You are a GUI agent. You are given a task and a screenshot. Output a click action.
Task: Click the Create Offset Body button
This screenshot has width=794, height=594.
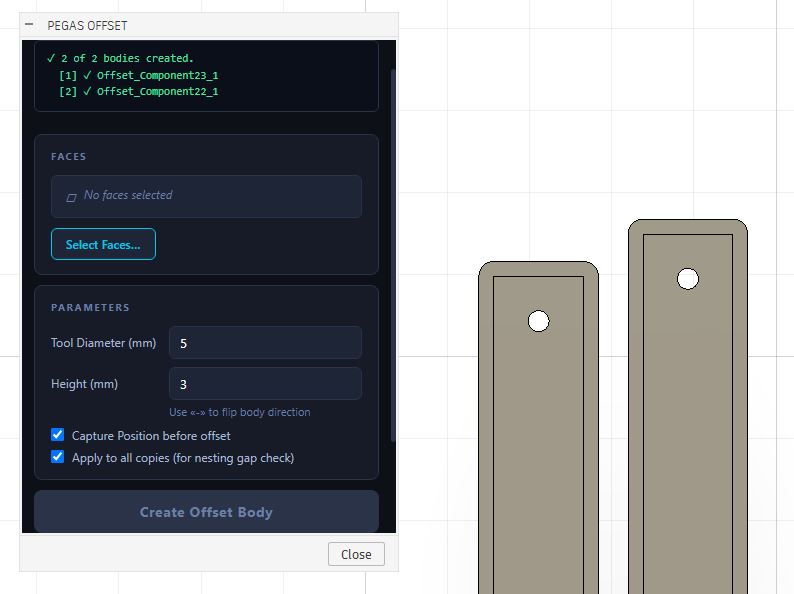[206, 511]
